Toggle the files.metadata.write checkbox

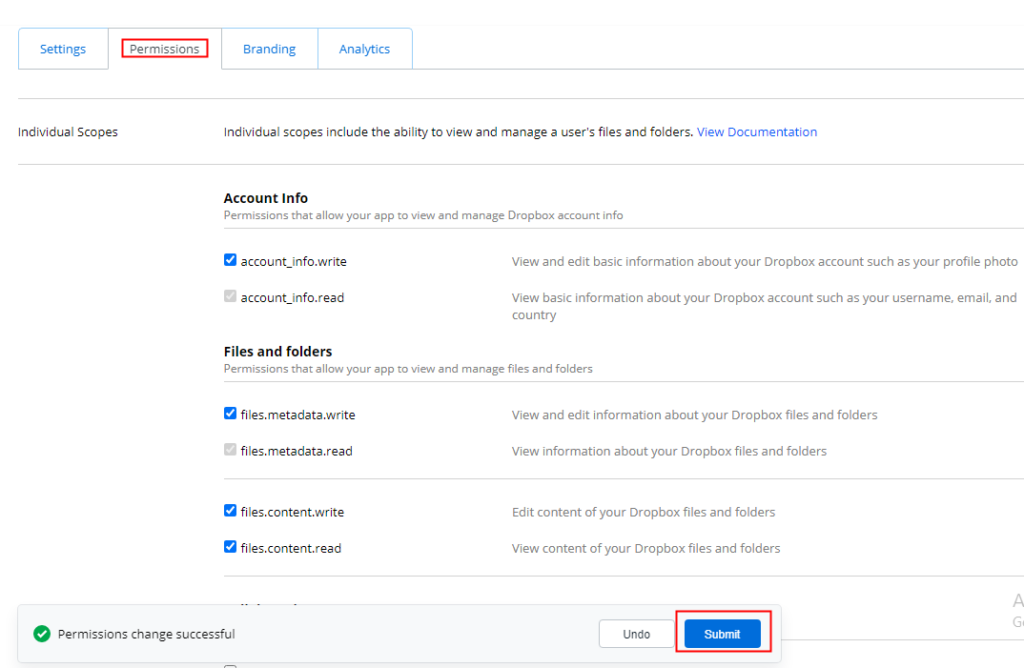pos(230,413)
